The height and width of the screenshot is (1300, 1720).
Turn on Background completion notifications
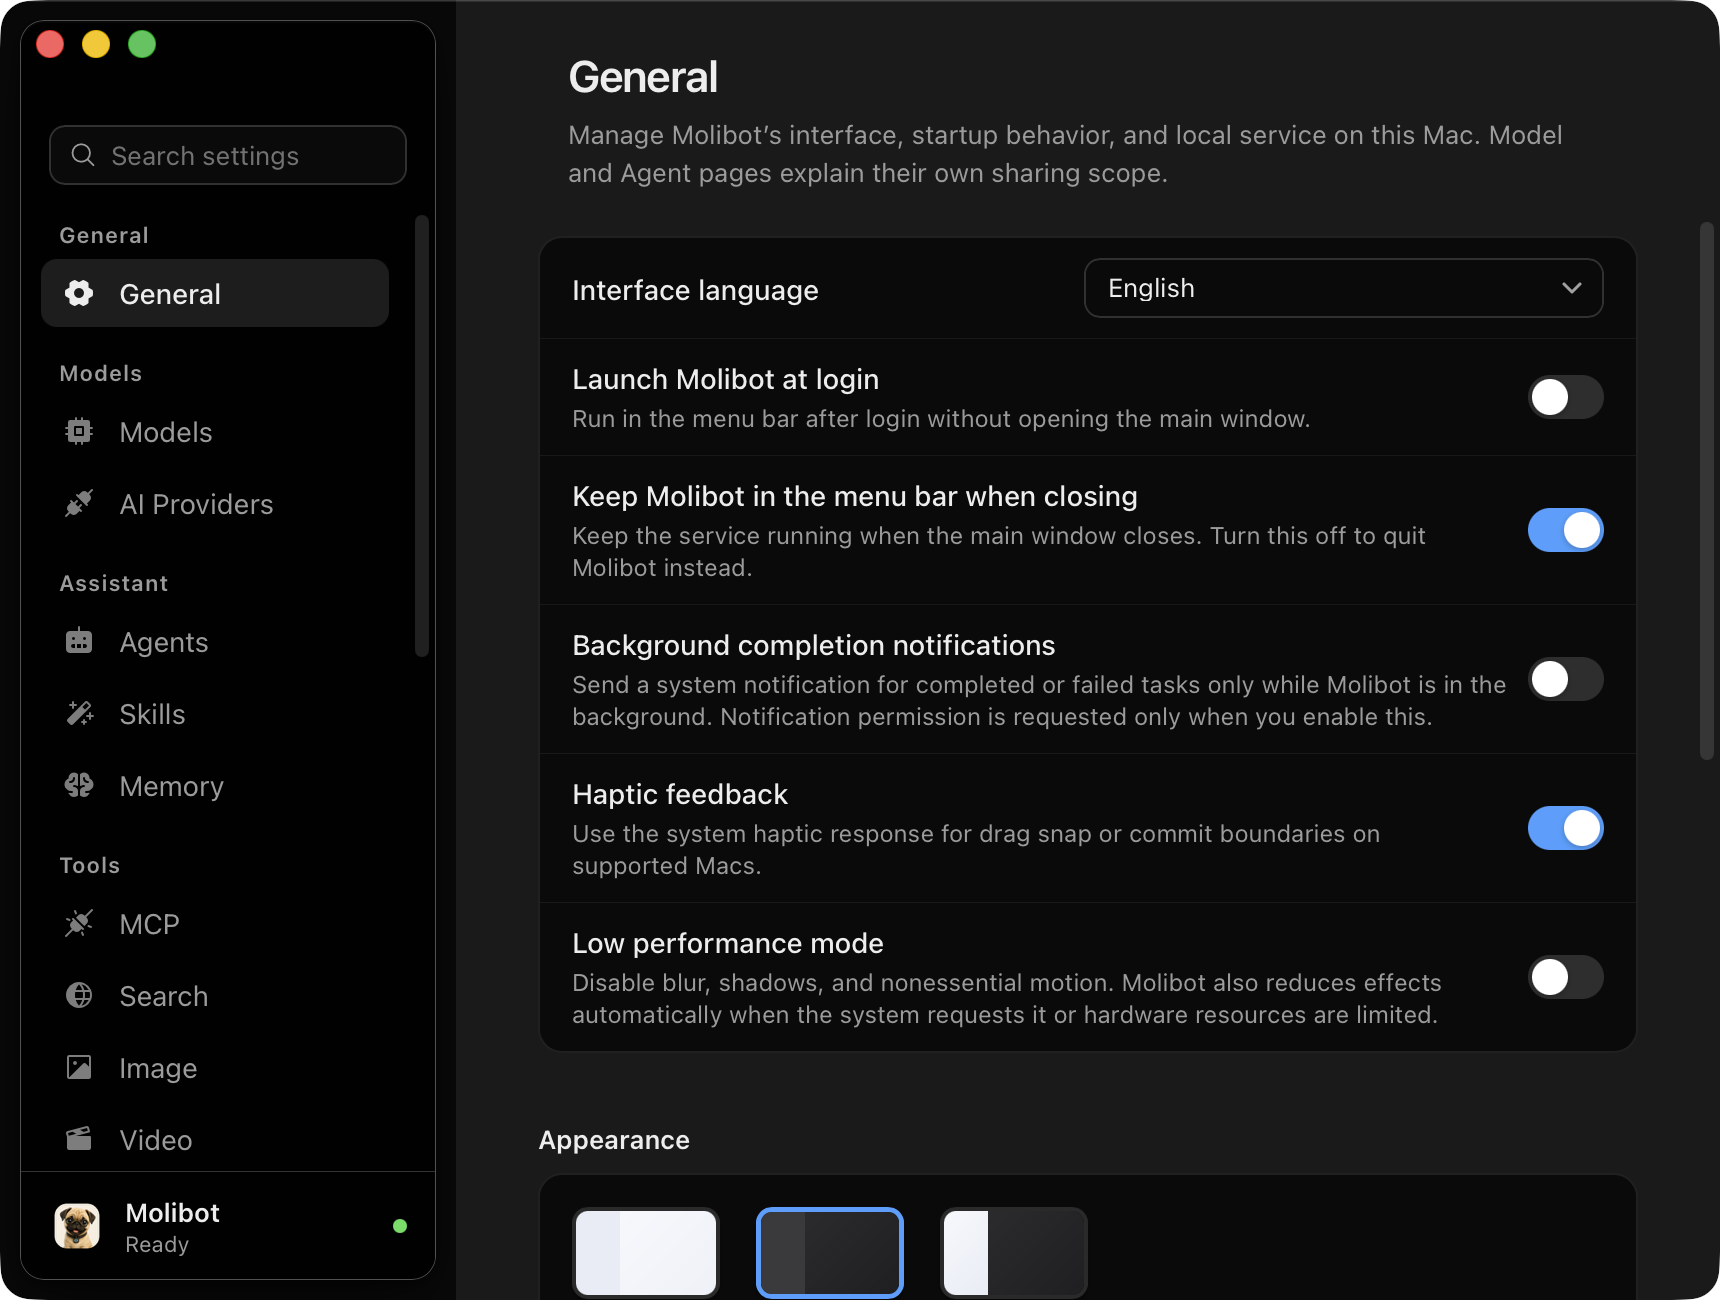pyautogui.click(x=1565, y=679)
